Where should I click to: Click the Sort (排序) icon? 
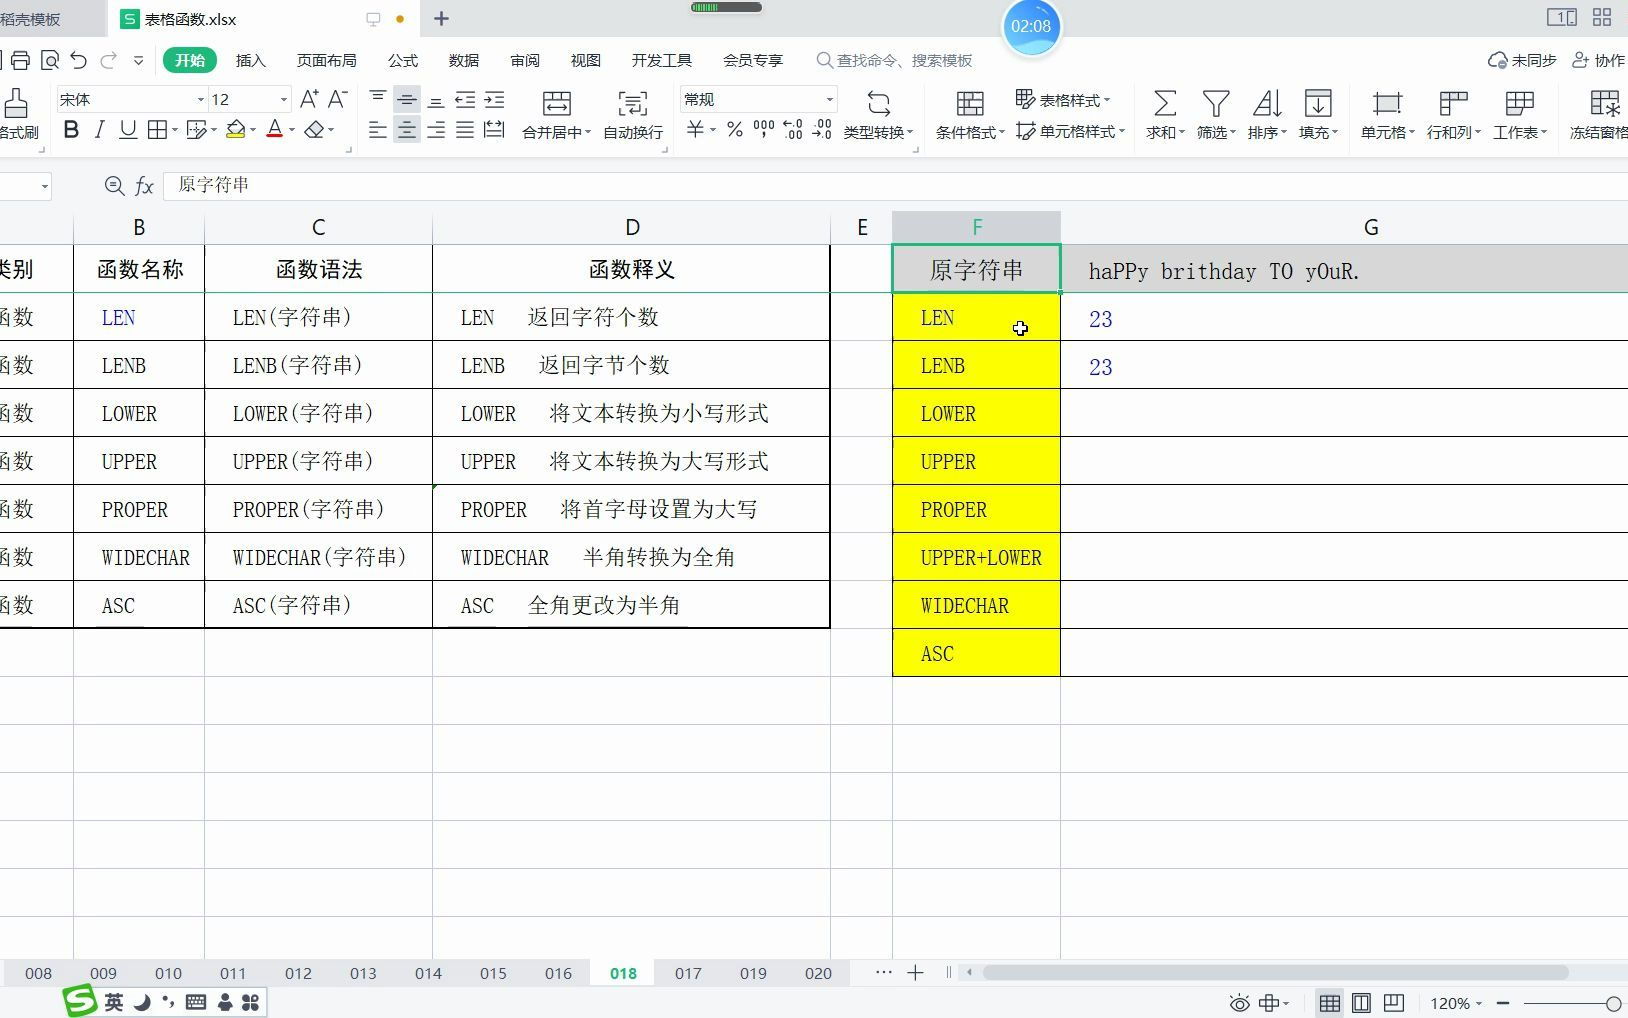point(1267,103)
